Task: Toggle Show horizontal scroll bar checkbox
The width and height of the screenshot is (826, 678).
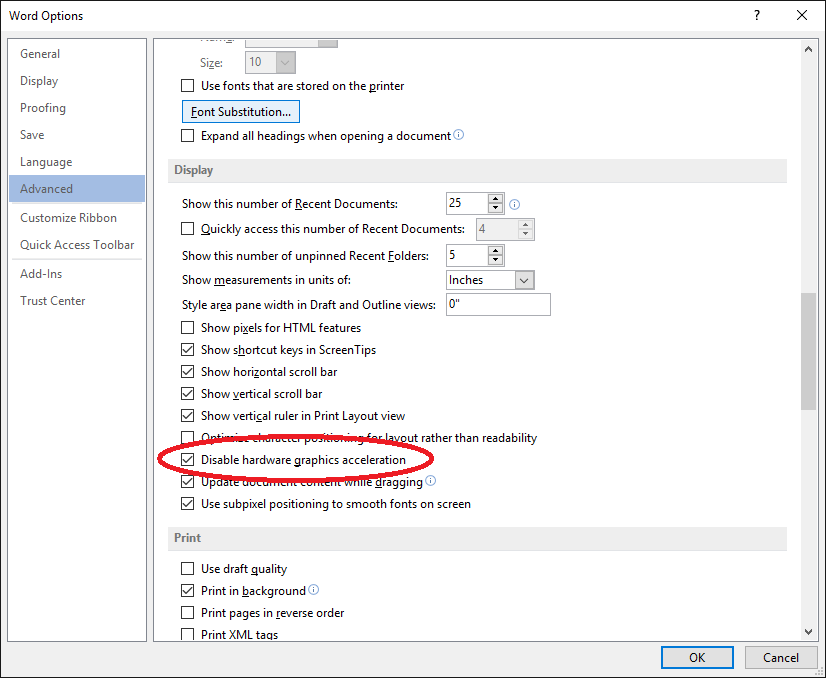Action: [x=188, y=371]
